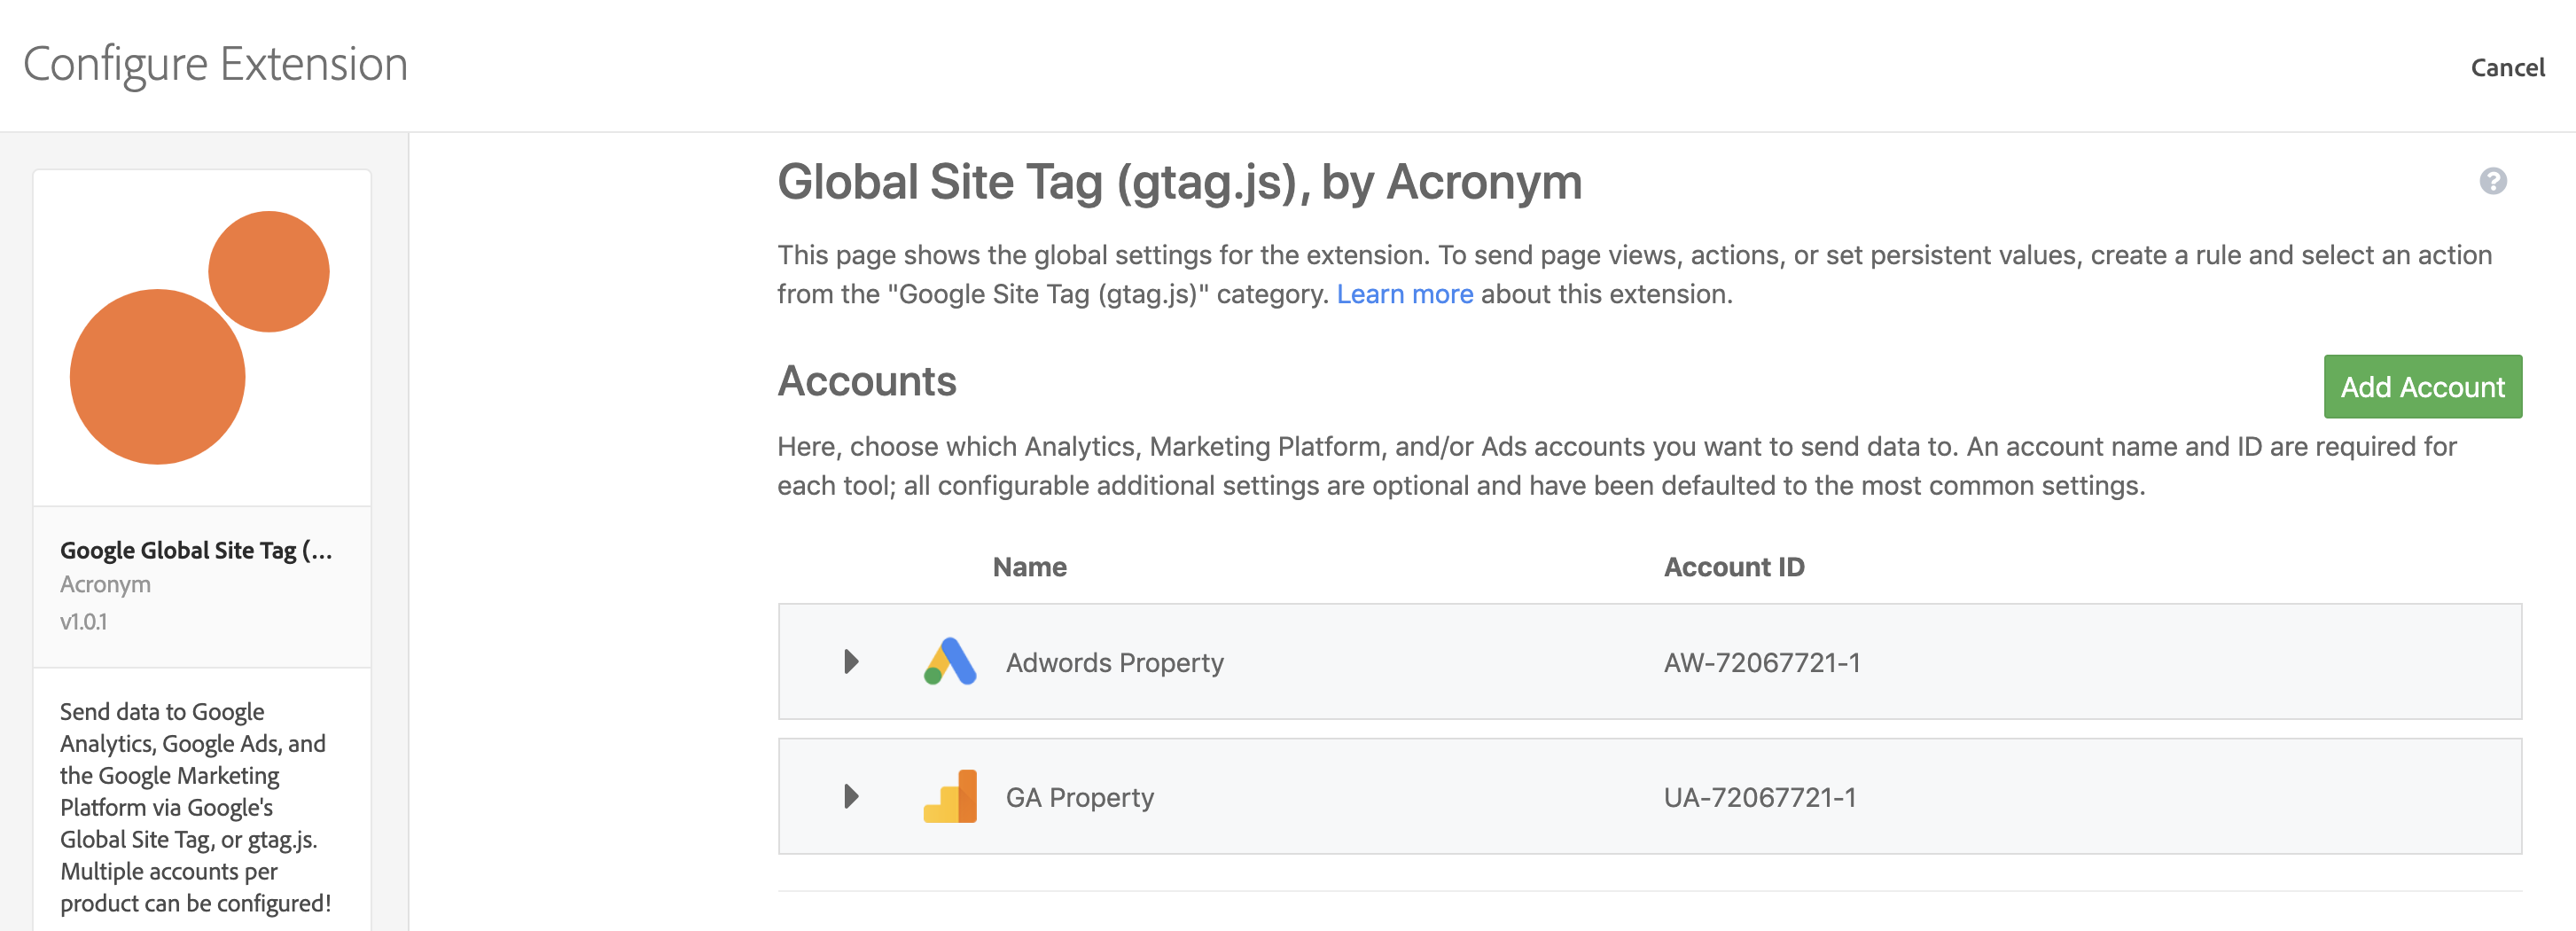
Task: Click the Add Account button
Action: point(2422,386)
